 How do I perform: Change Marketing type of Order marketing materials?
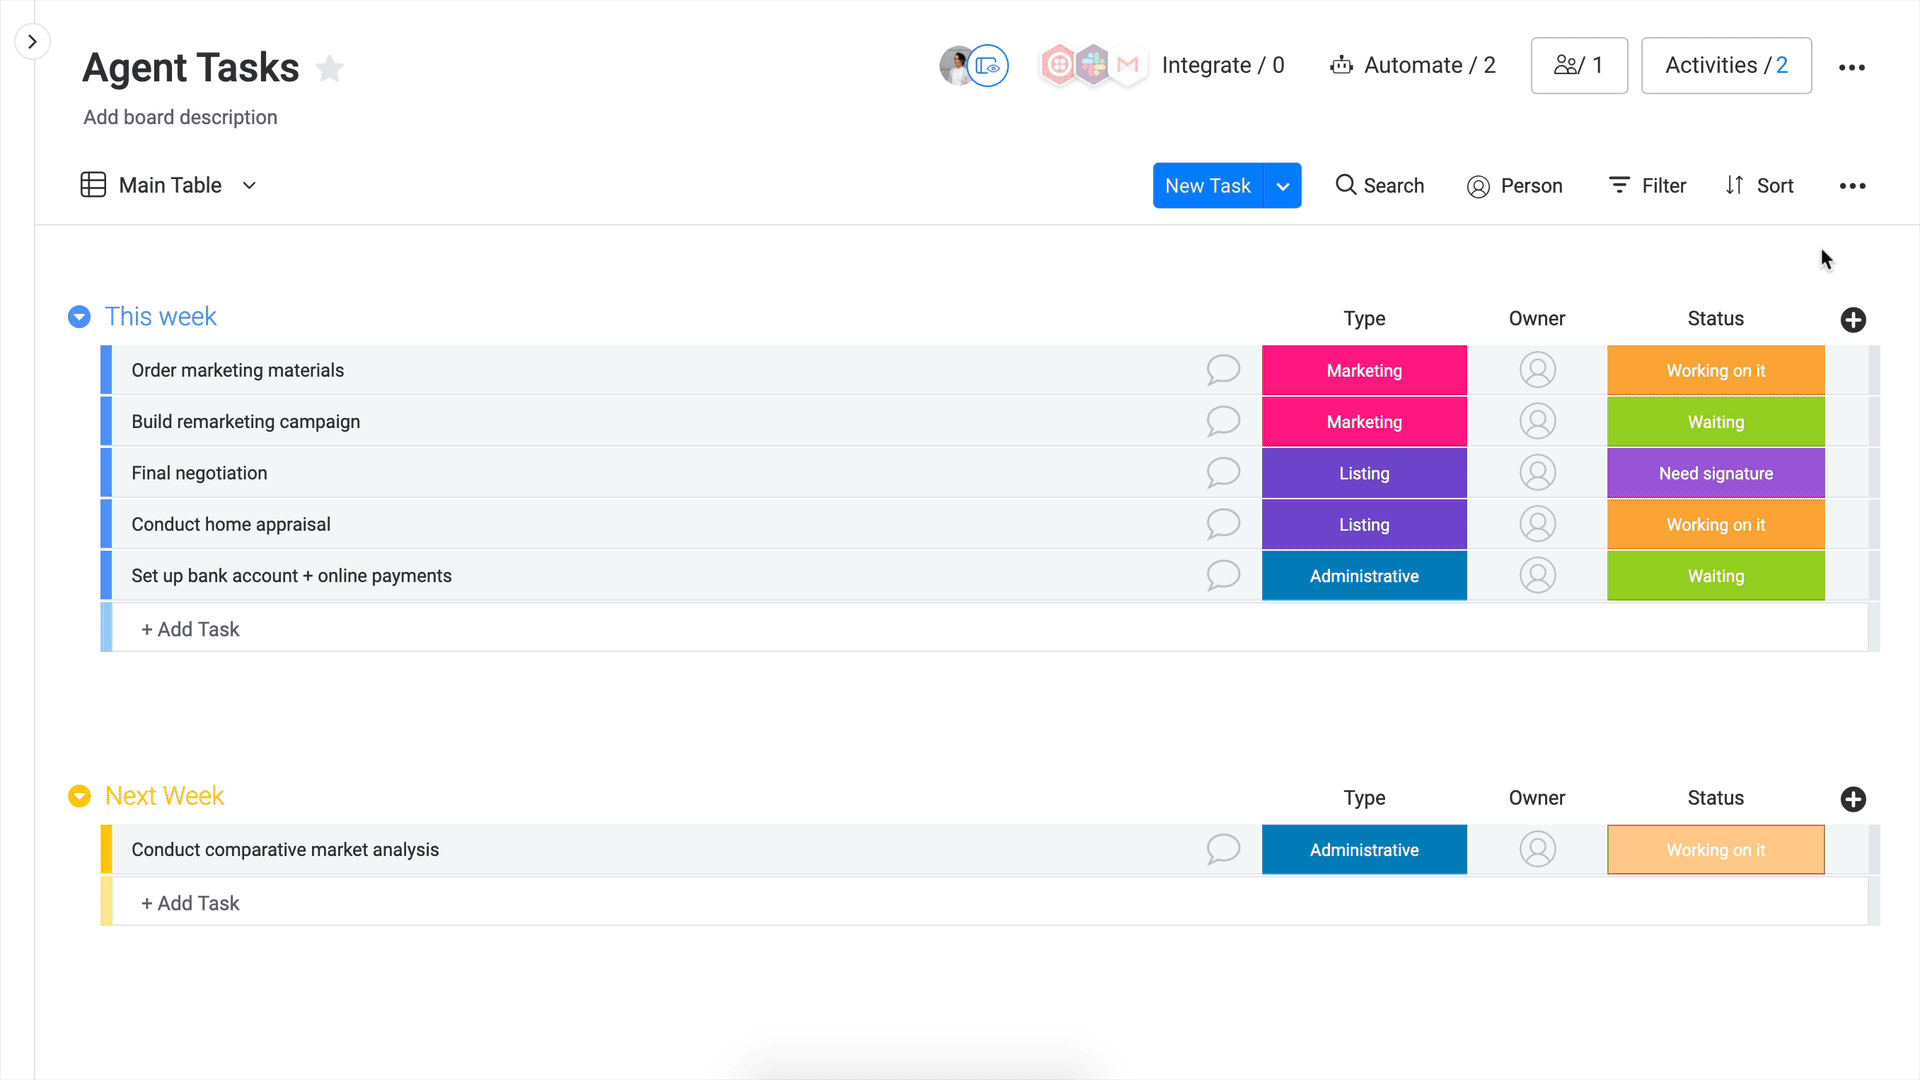[1364, 370]
